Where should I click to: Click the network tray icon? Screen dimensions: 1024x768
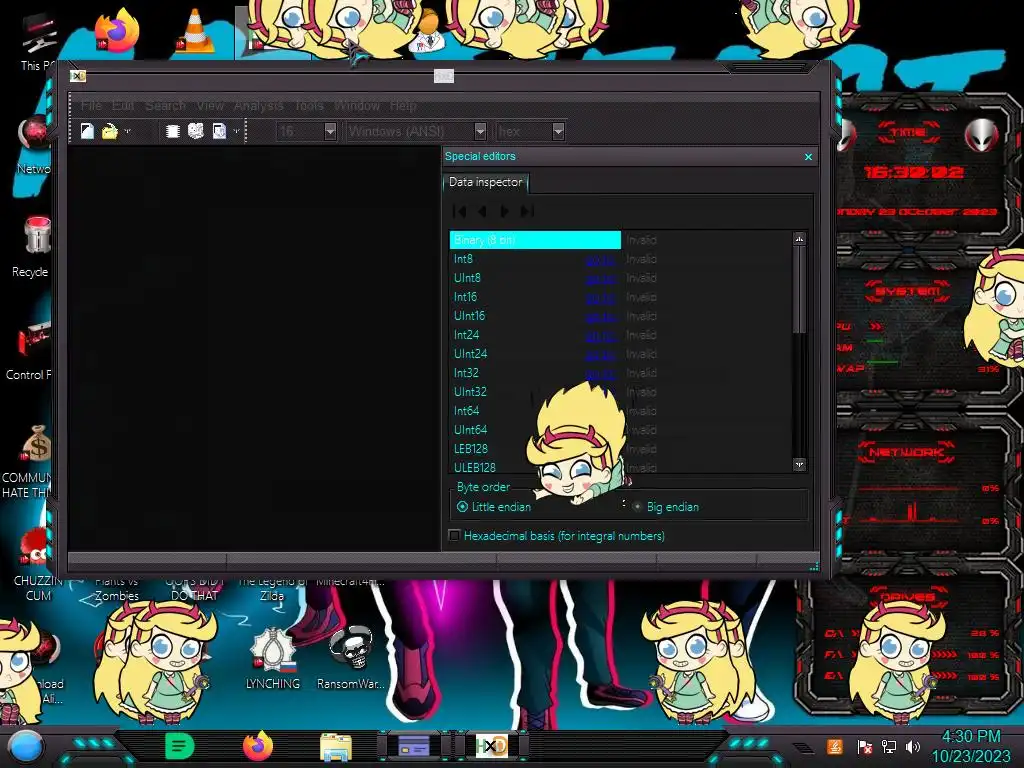[889, 746]
